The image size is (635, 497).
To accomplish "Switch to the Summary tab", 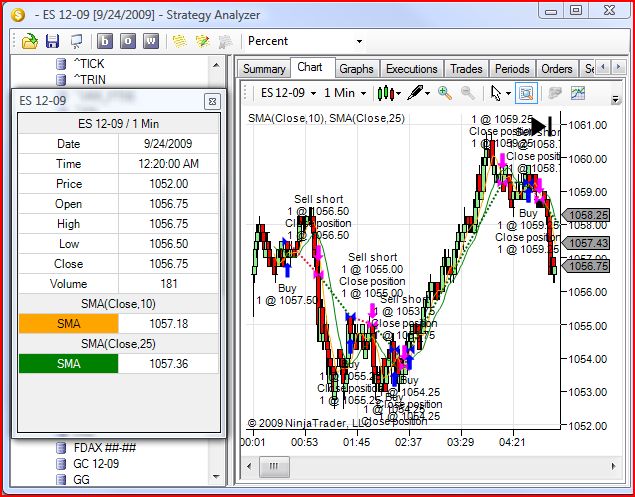I will [264, 69].
